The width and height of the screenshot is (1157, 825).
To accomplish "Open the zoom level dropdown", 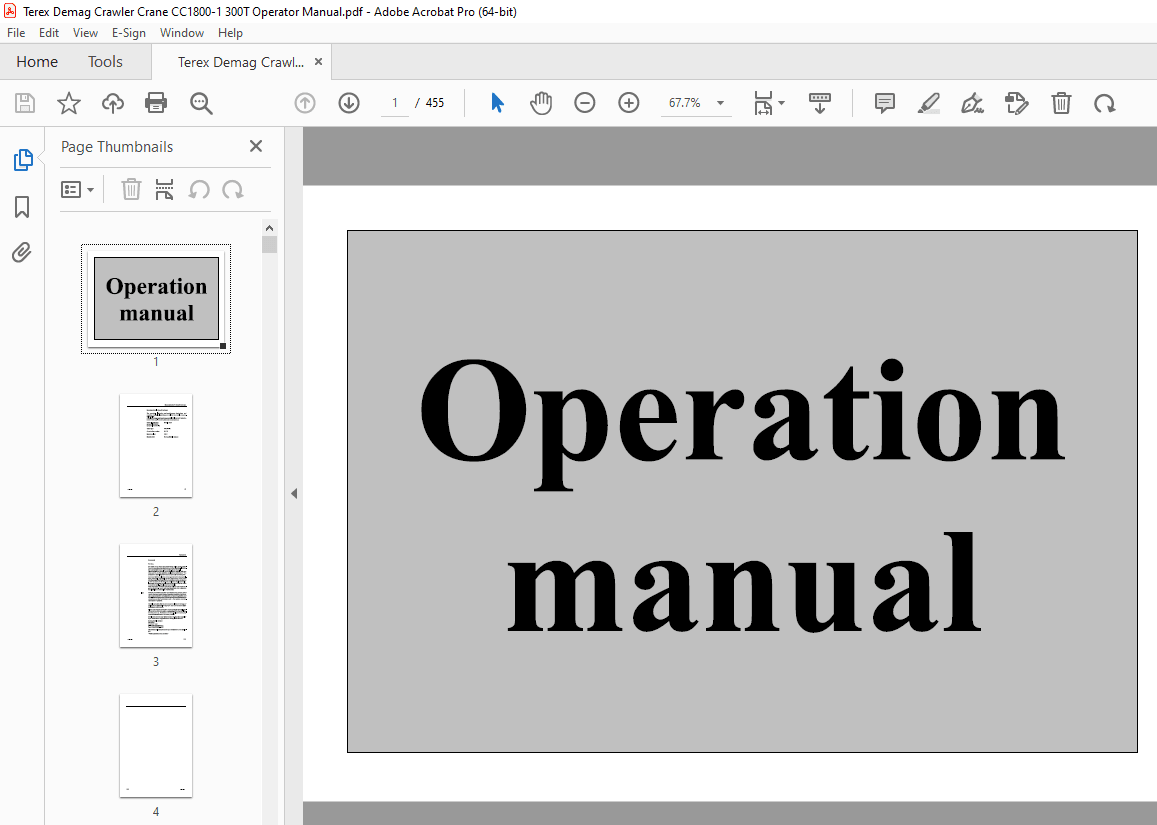I will pyautogui.click(x=718, y=103).
